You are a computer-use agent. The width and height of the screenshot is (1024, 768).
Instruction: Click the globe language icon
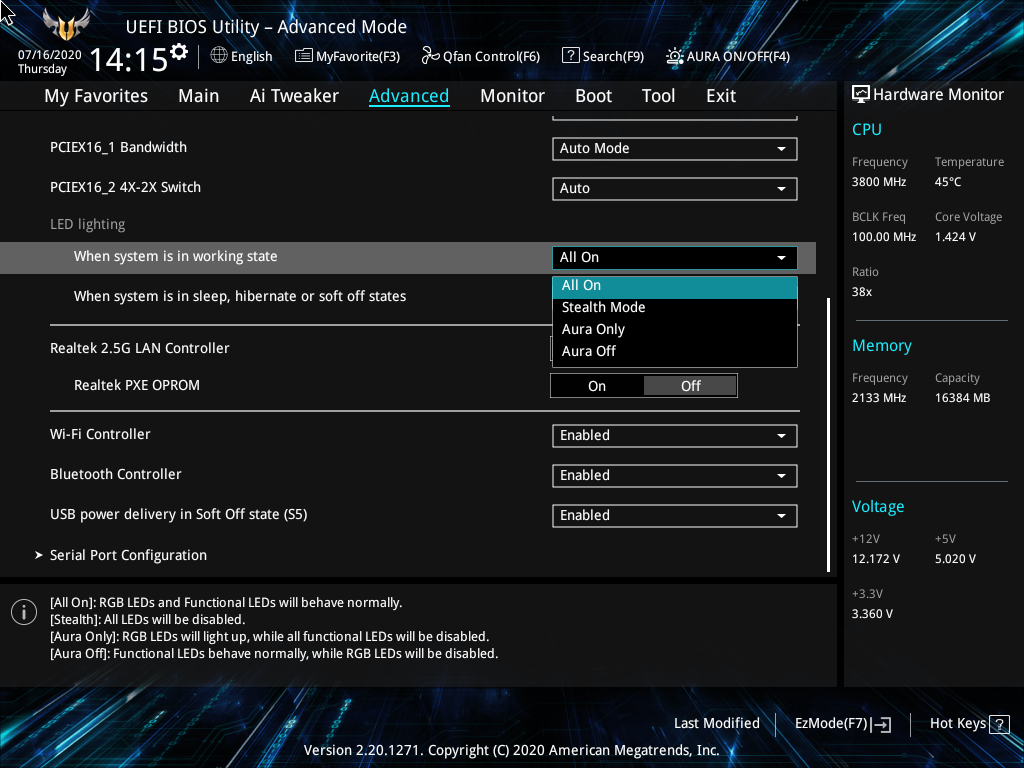219,56
